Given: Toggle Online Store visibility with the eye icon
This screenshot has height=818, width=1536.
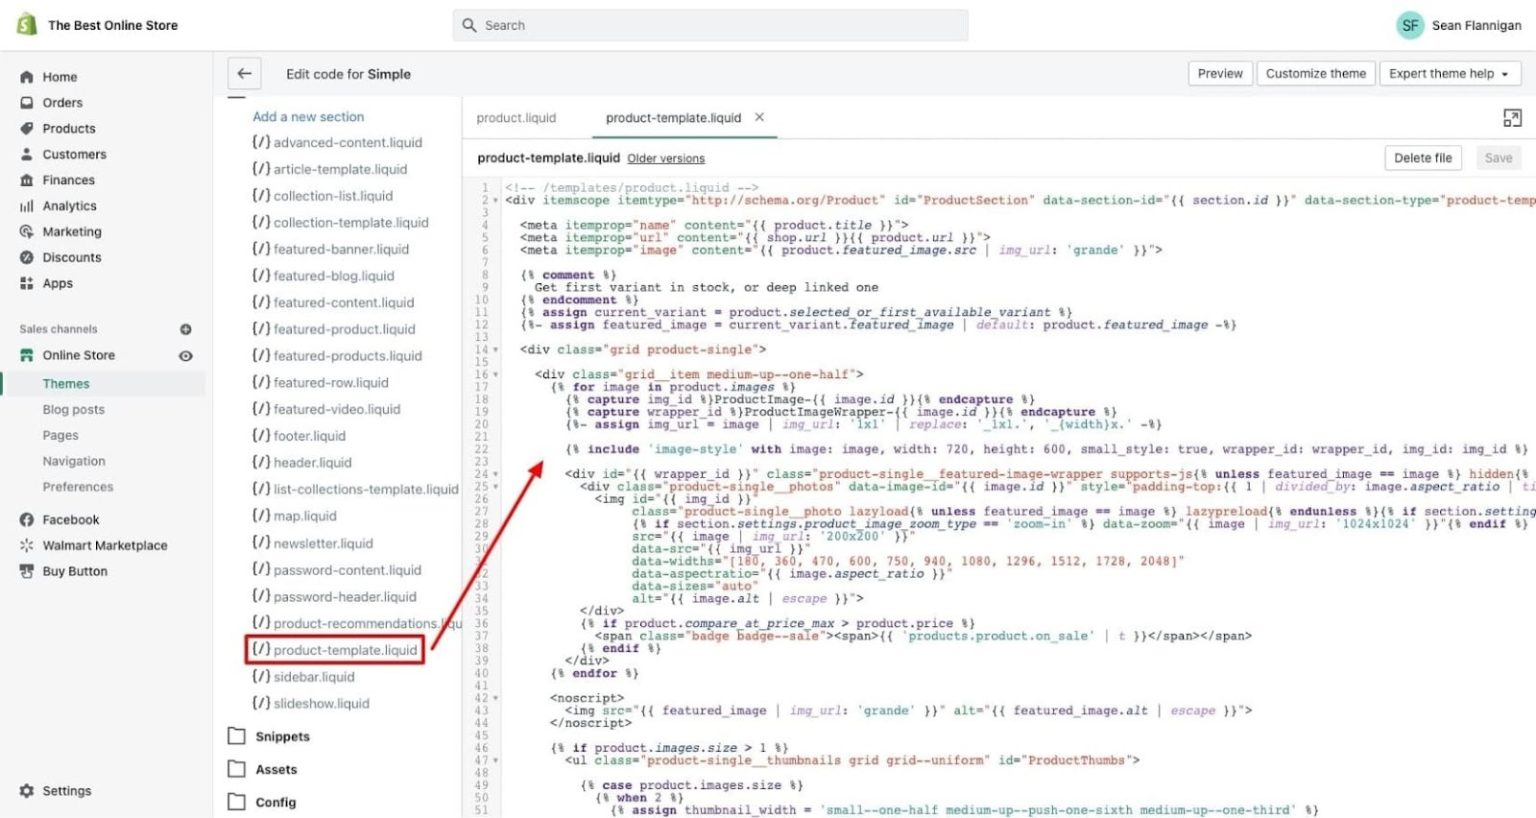Looking at the screenshot, I should click(x=185, y=355).
